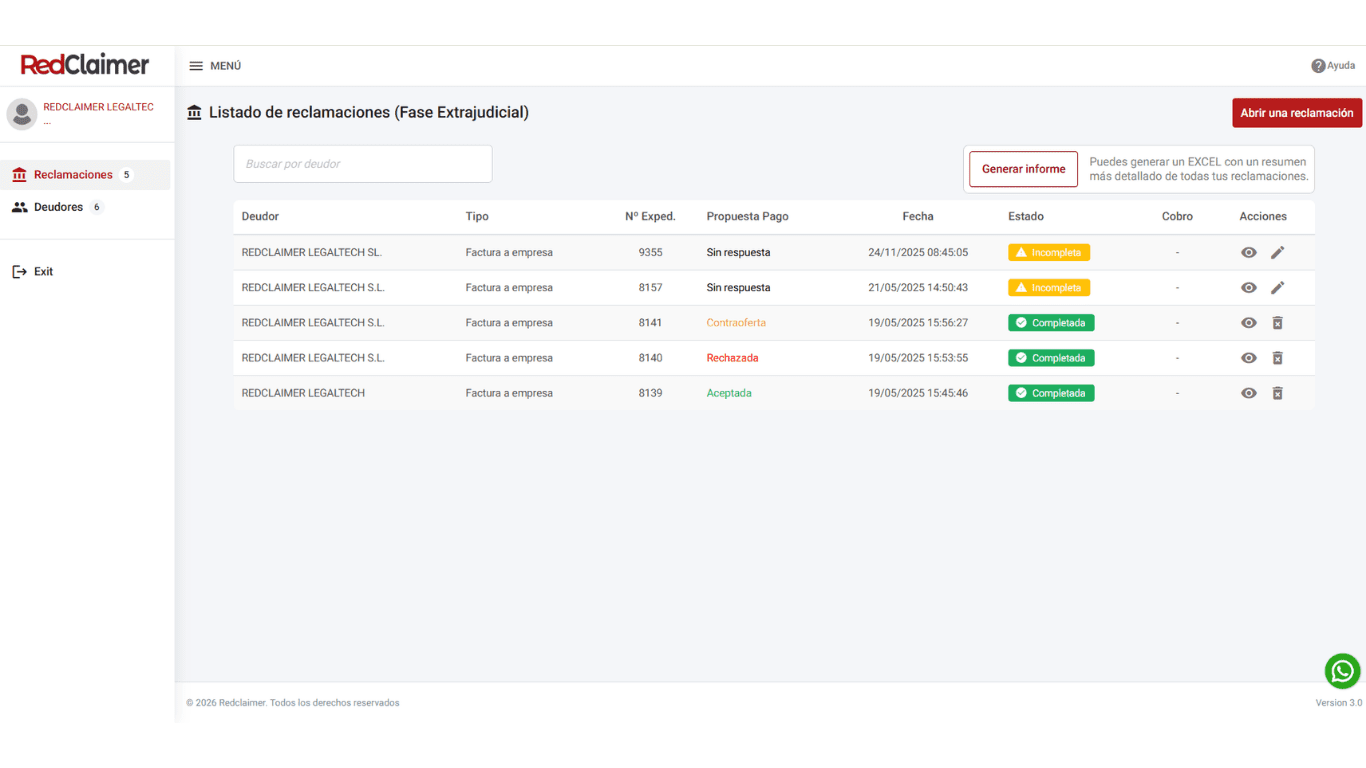
Task: Edit claim number 9355
Action: tap(1277, 253)
